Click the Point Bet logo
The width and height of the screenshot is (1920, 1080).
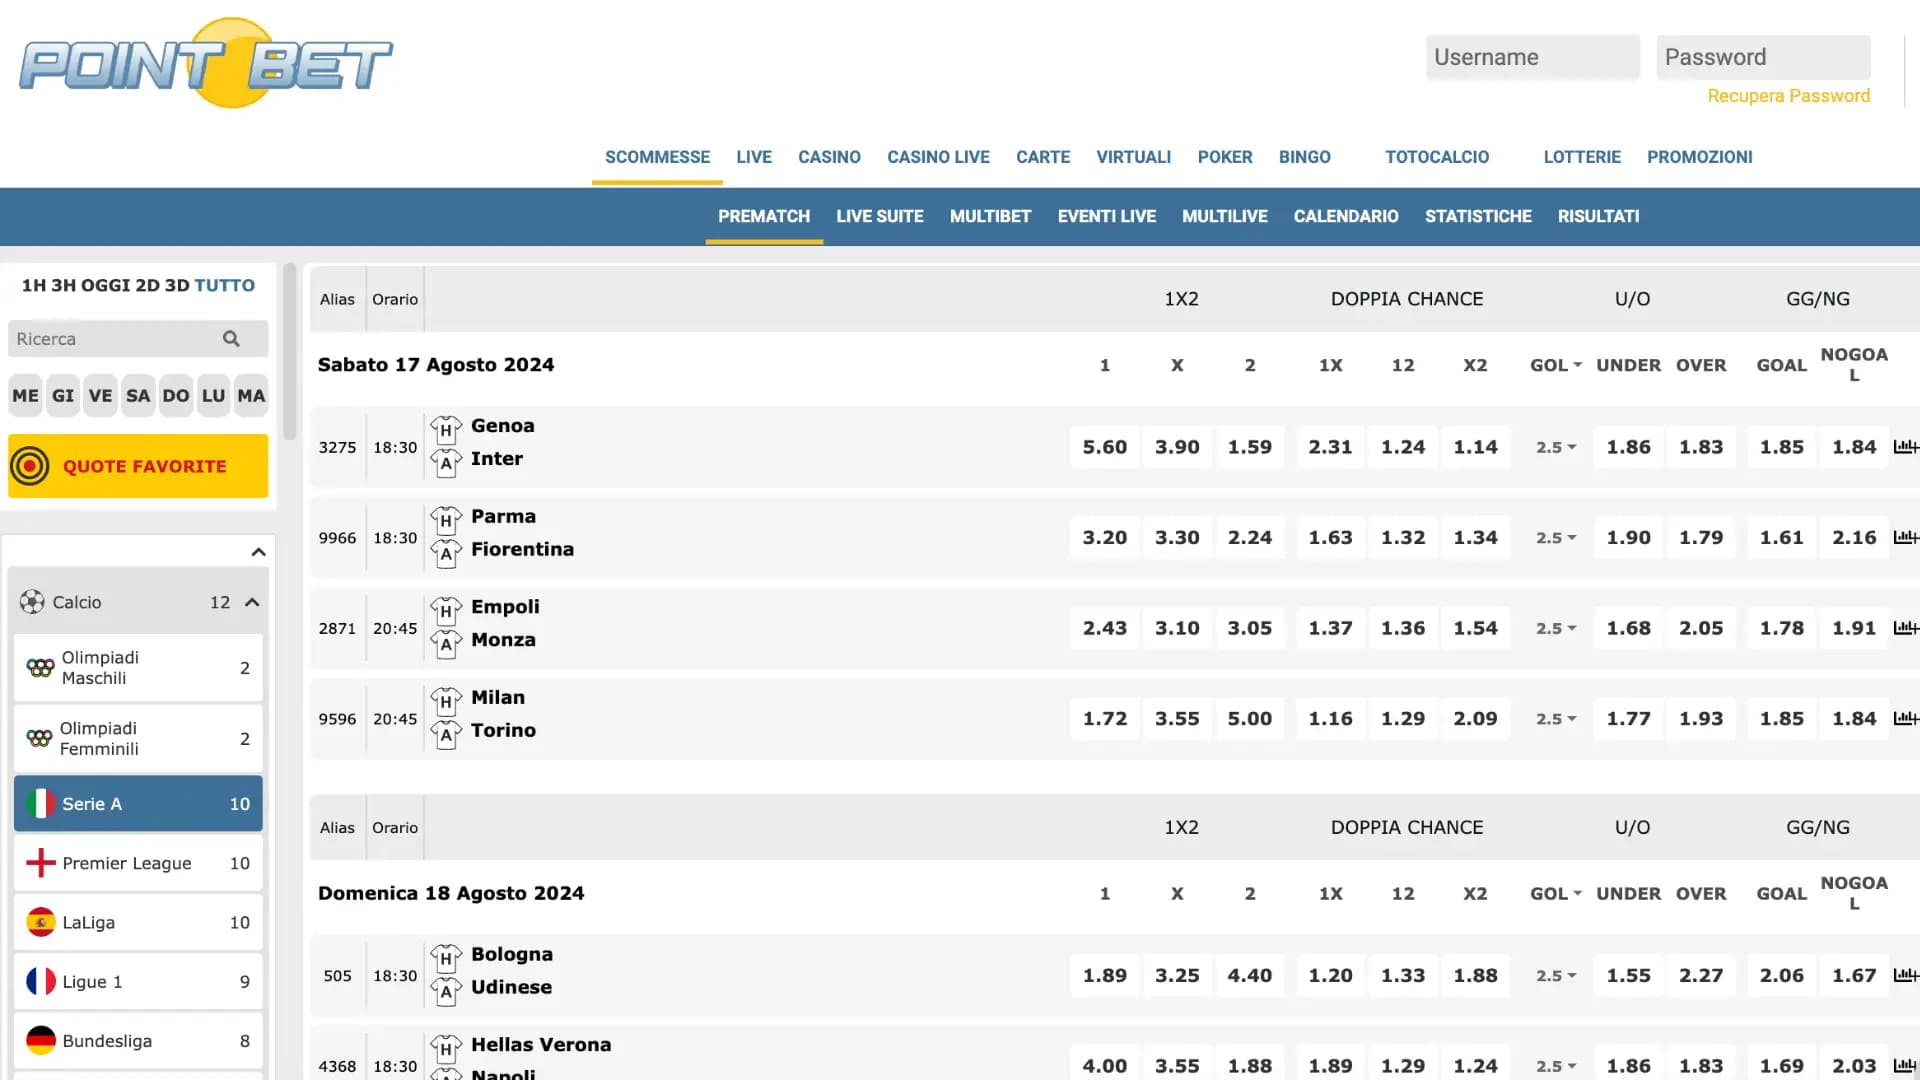point(205,62)
